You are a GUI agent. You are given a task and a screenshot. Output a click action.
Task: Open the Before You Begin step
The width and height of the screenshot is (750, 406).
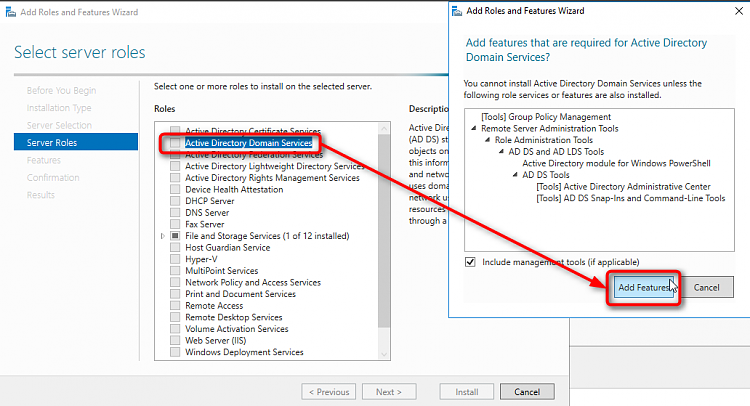(61, 90)
